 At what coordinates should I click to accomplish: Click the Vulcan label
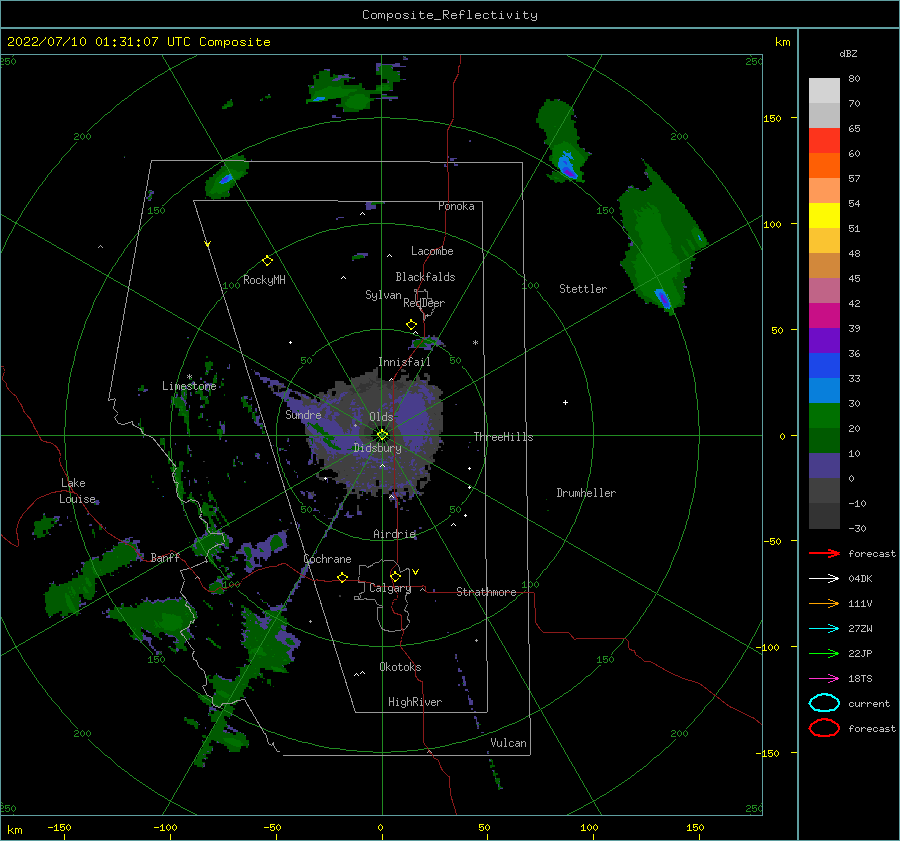(x=508, y=743)
